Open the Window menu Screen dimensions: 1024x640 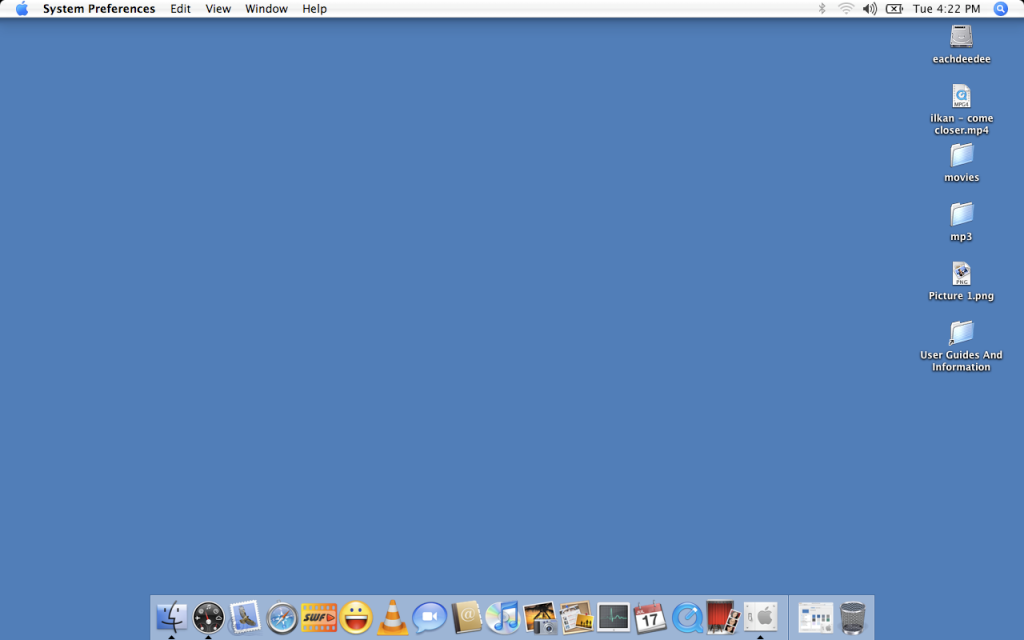coord(266,9)
